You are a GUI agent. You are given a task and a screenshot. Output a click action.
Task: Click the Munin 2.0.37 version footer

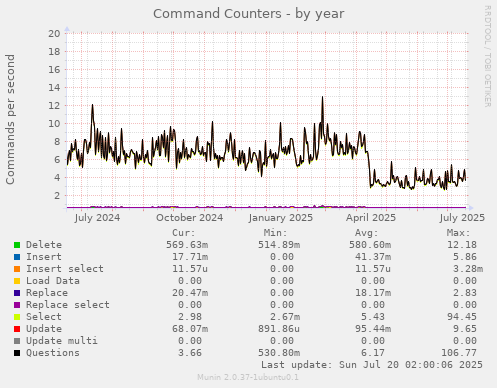(248, 377)
